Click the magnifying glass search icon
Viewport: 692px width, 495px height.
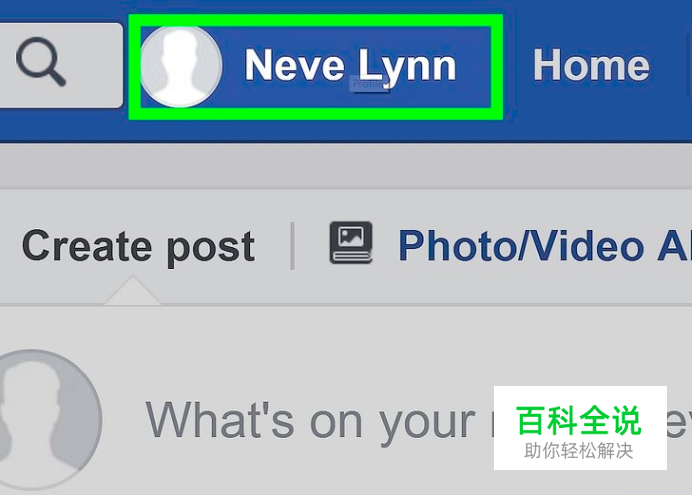41,62
